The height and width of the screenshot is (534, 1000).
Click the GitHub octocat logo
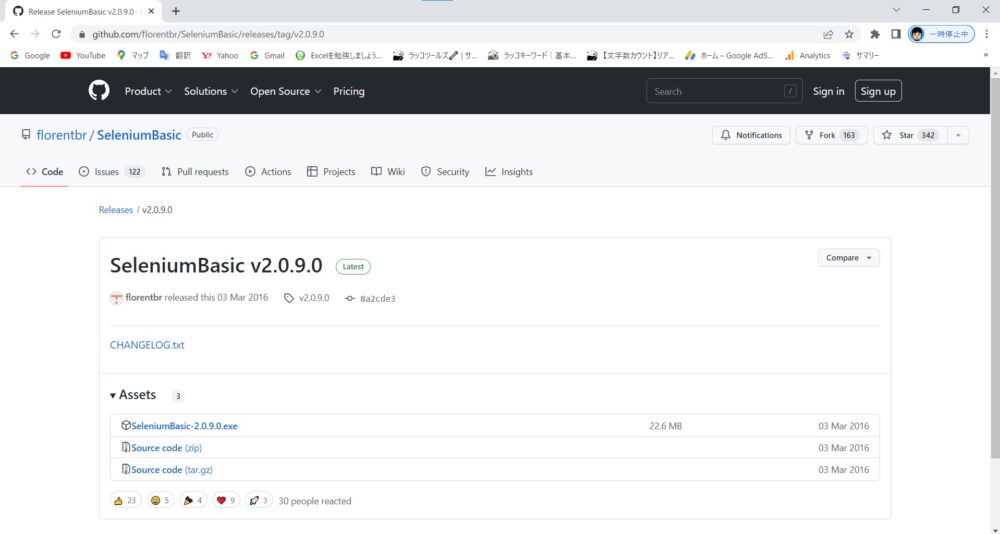(99, 91)
